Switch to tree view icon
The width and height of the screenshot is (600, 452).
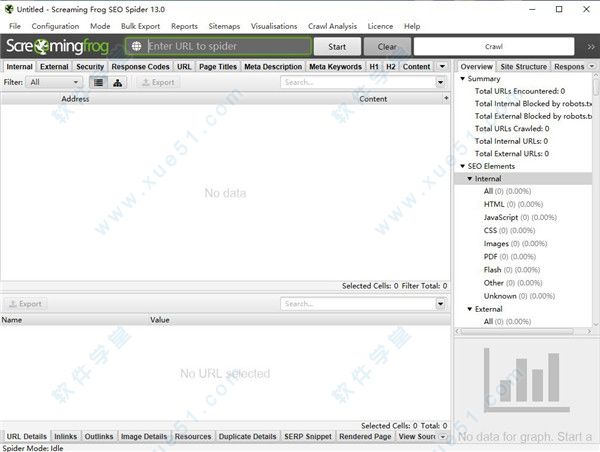coord(117,82)
